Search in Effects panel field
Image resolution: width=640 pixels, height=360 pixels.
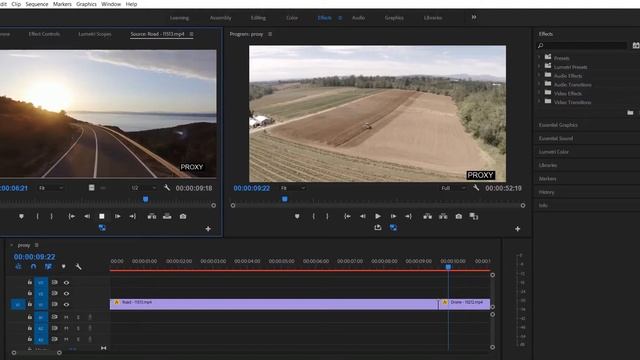[582, 45]
